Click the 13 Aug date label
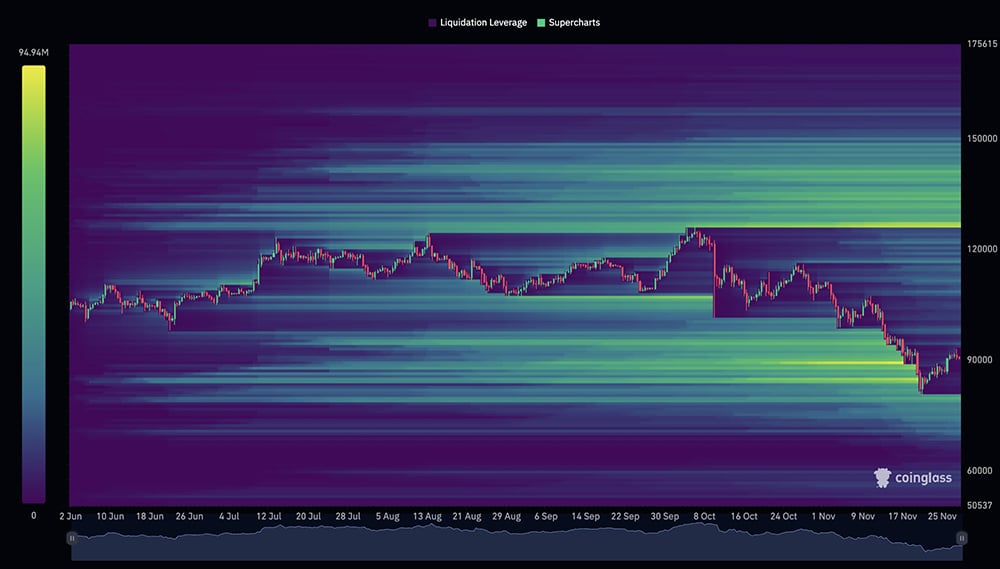 [x=427, y=517]
